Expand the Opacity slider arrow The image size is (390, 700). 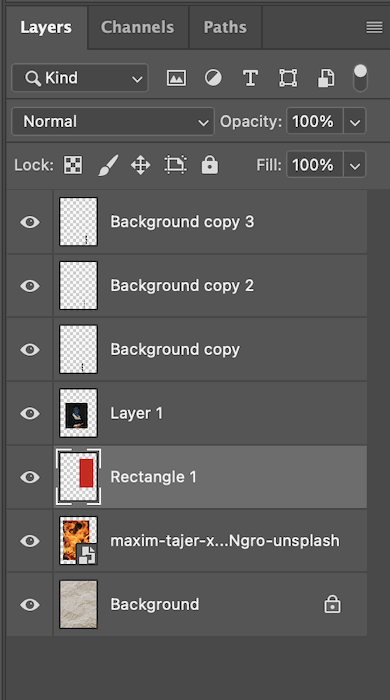coord(355,121)
